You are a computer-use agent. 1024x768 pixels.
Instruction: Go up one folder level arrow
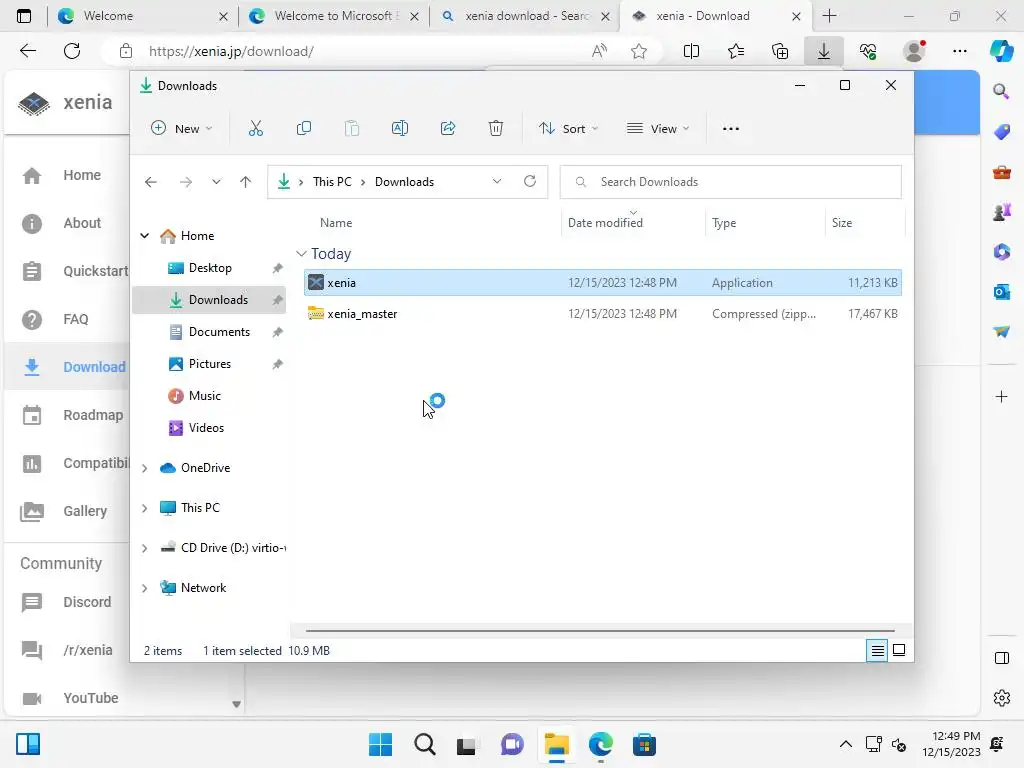[x=246, y=182]
